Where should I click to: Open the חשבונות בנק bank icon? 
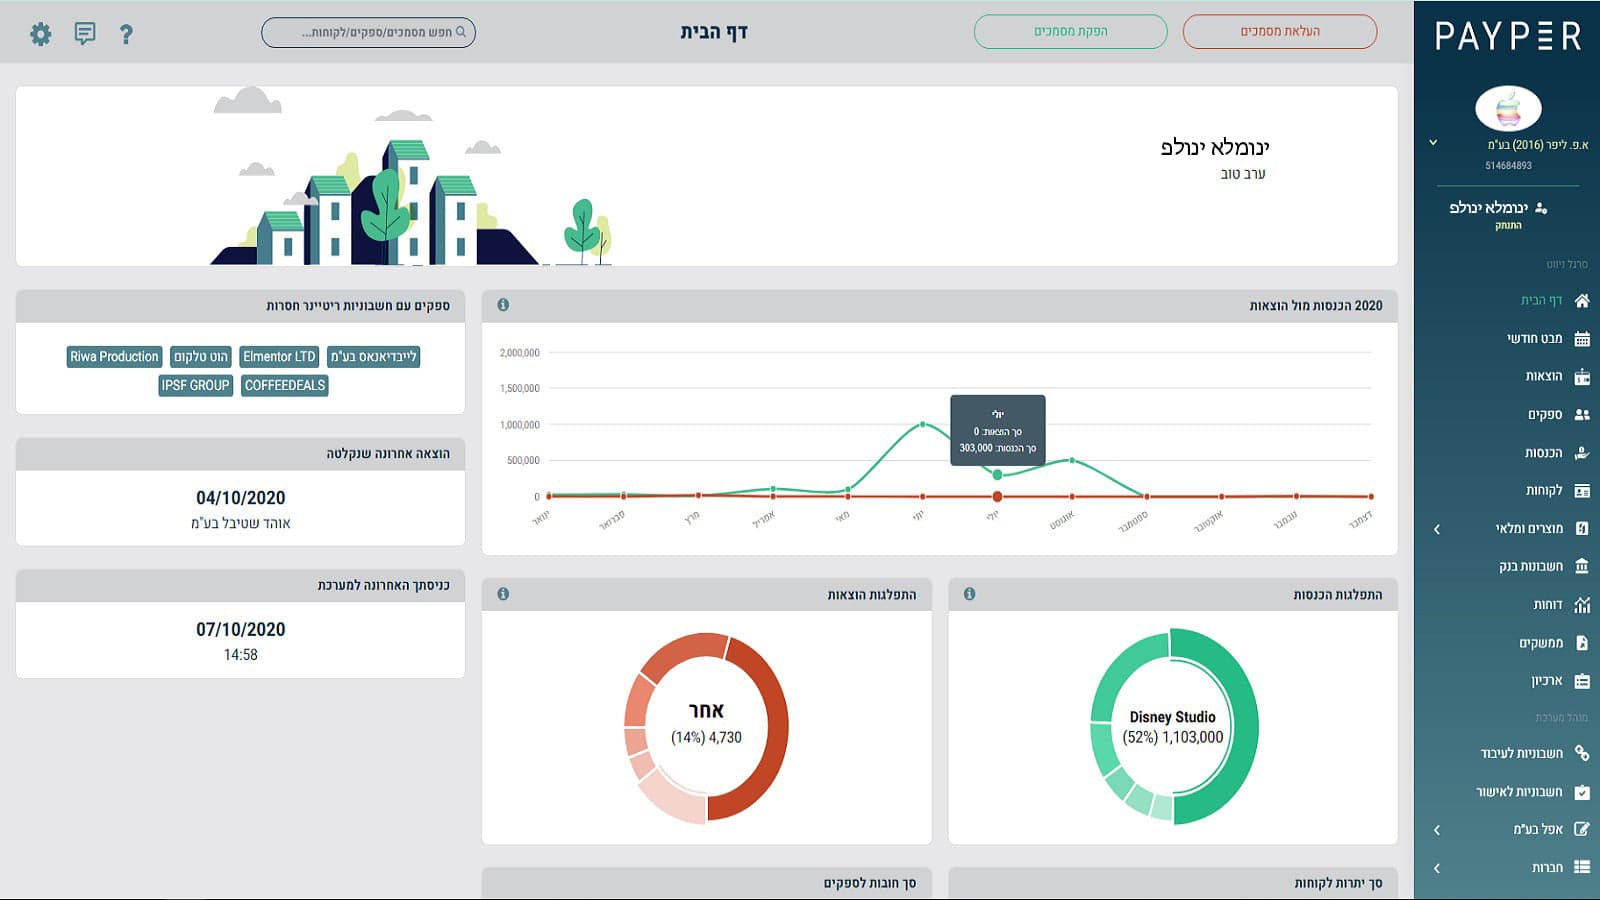click(x=1582, y=566)
